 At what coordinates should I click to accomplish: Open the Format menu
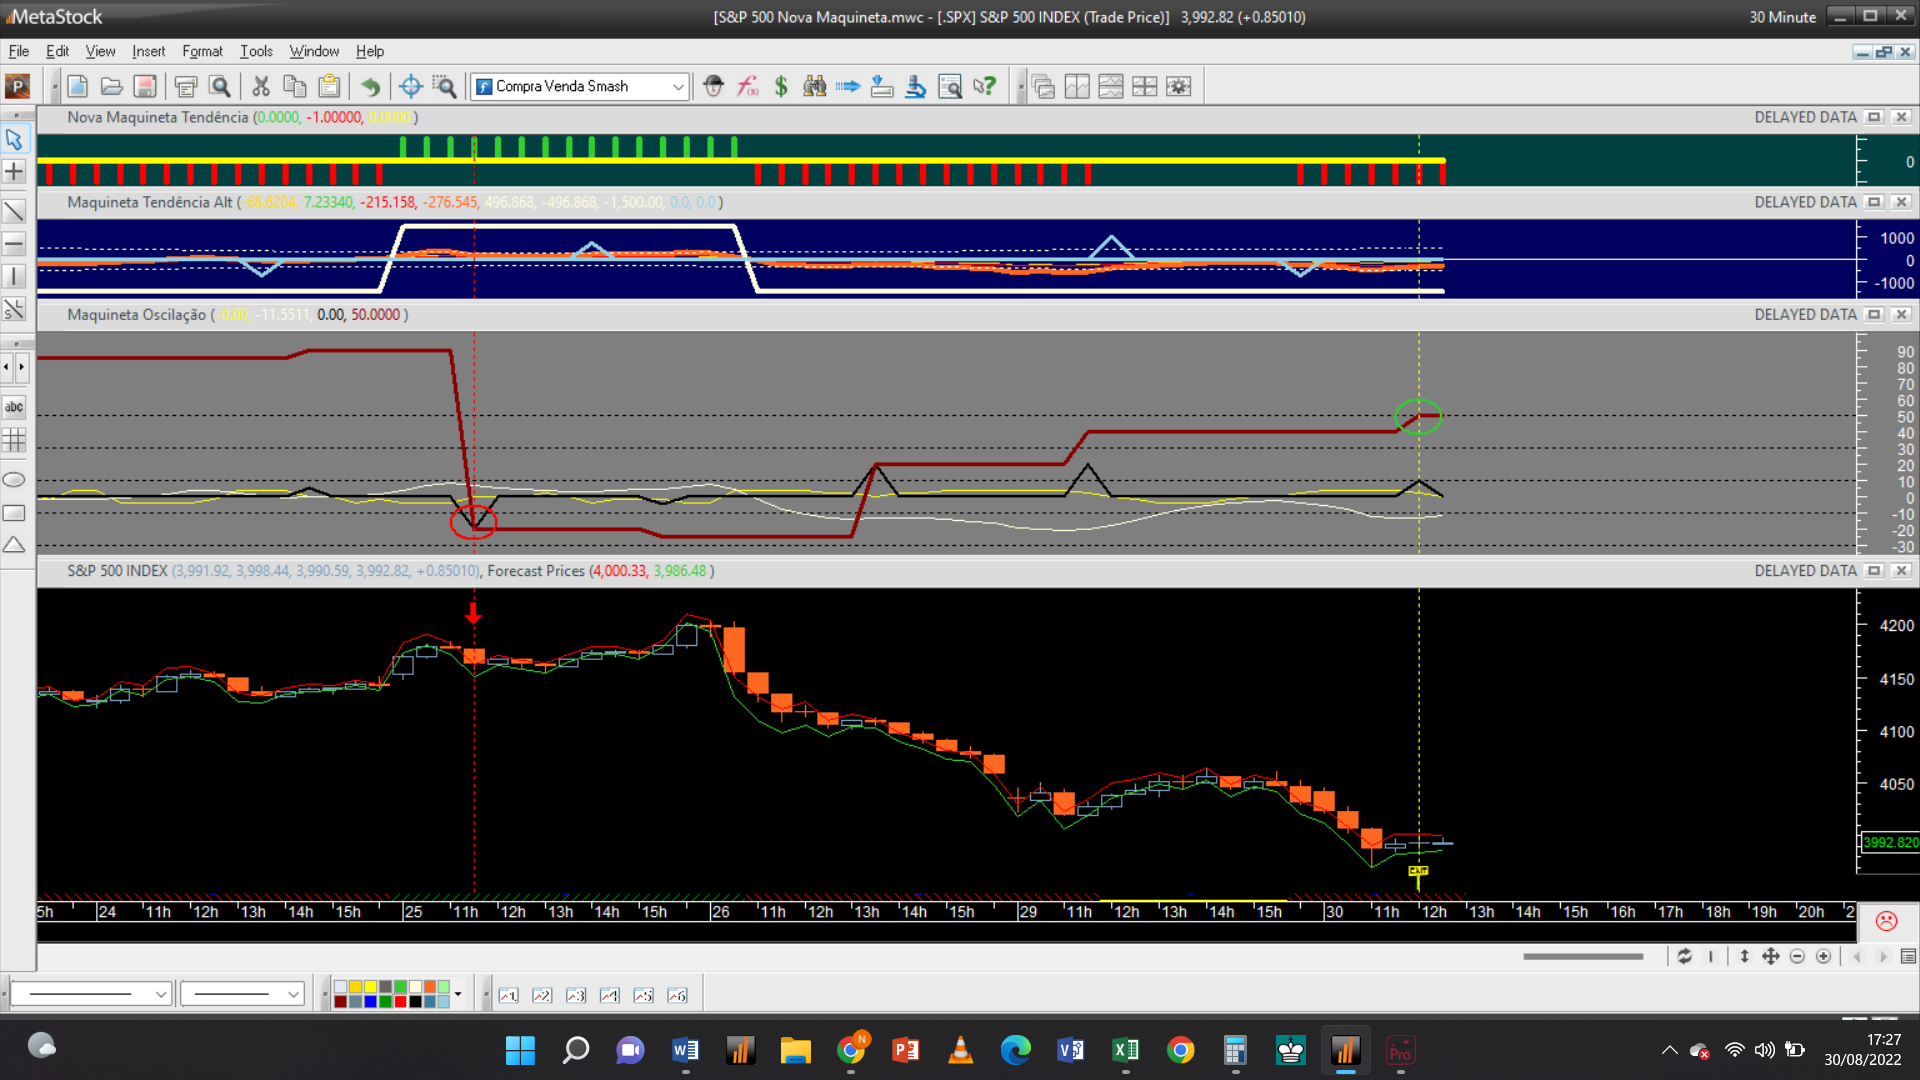click(x=202, y=51)
